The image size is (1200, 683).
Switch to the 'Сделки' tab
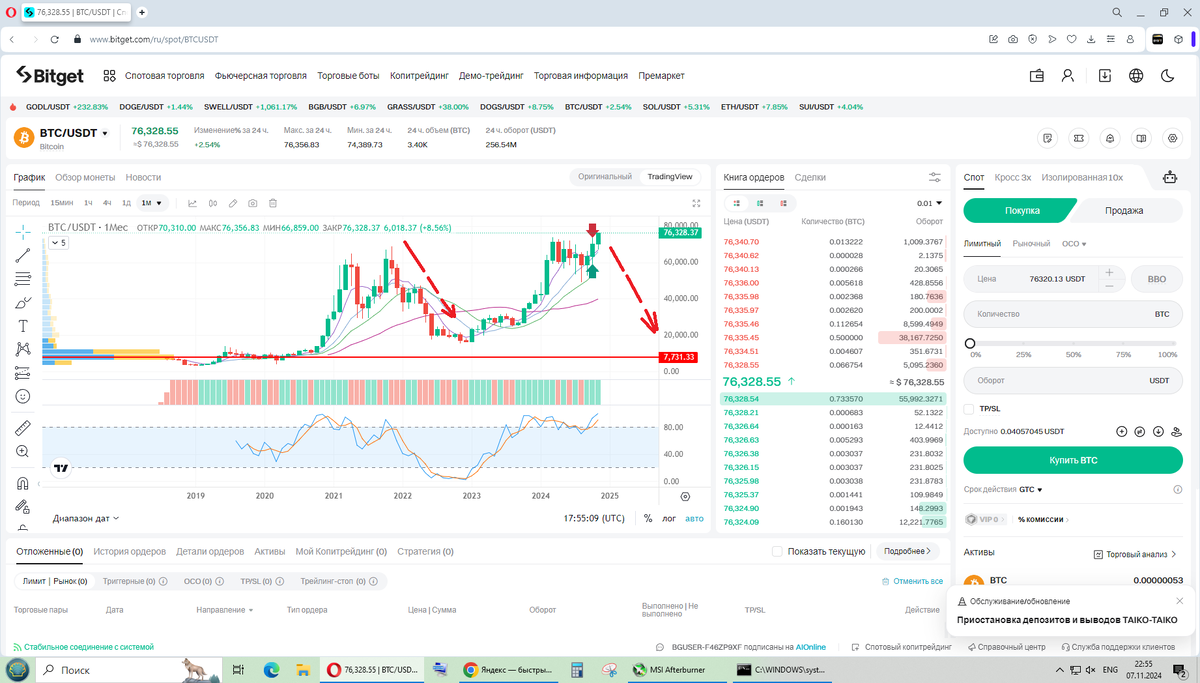pos(810,177)
